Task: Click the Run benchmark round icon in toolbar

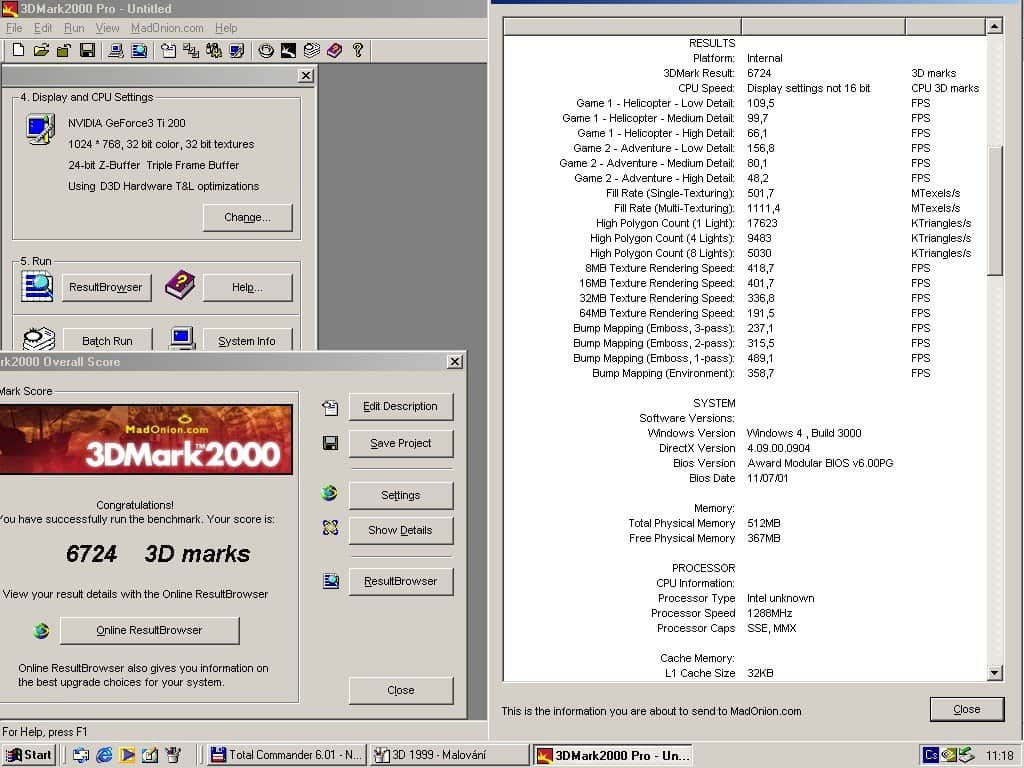Action: [265, 50]
